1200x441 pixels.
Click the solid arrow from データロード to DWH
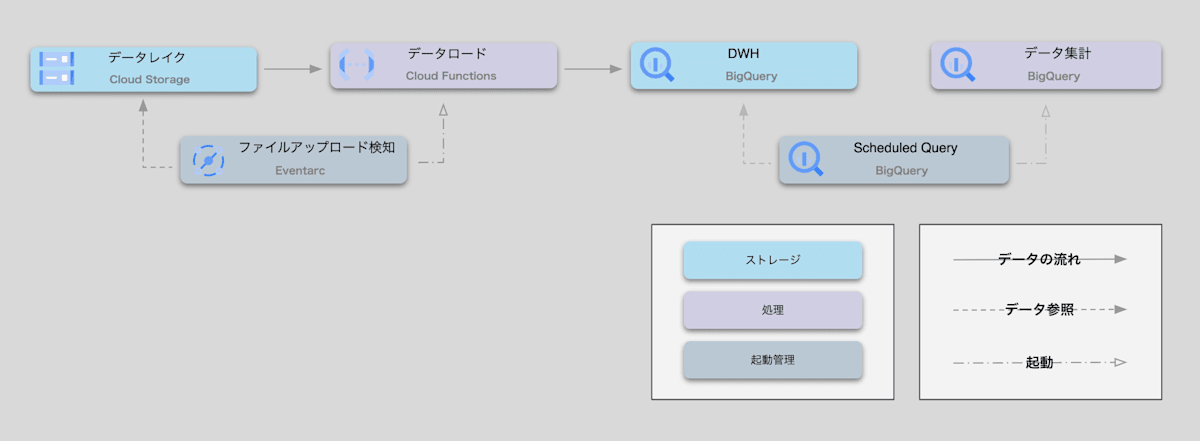pyautogui.click(x=592, y=69)
